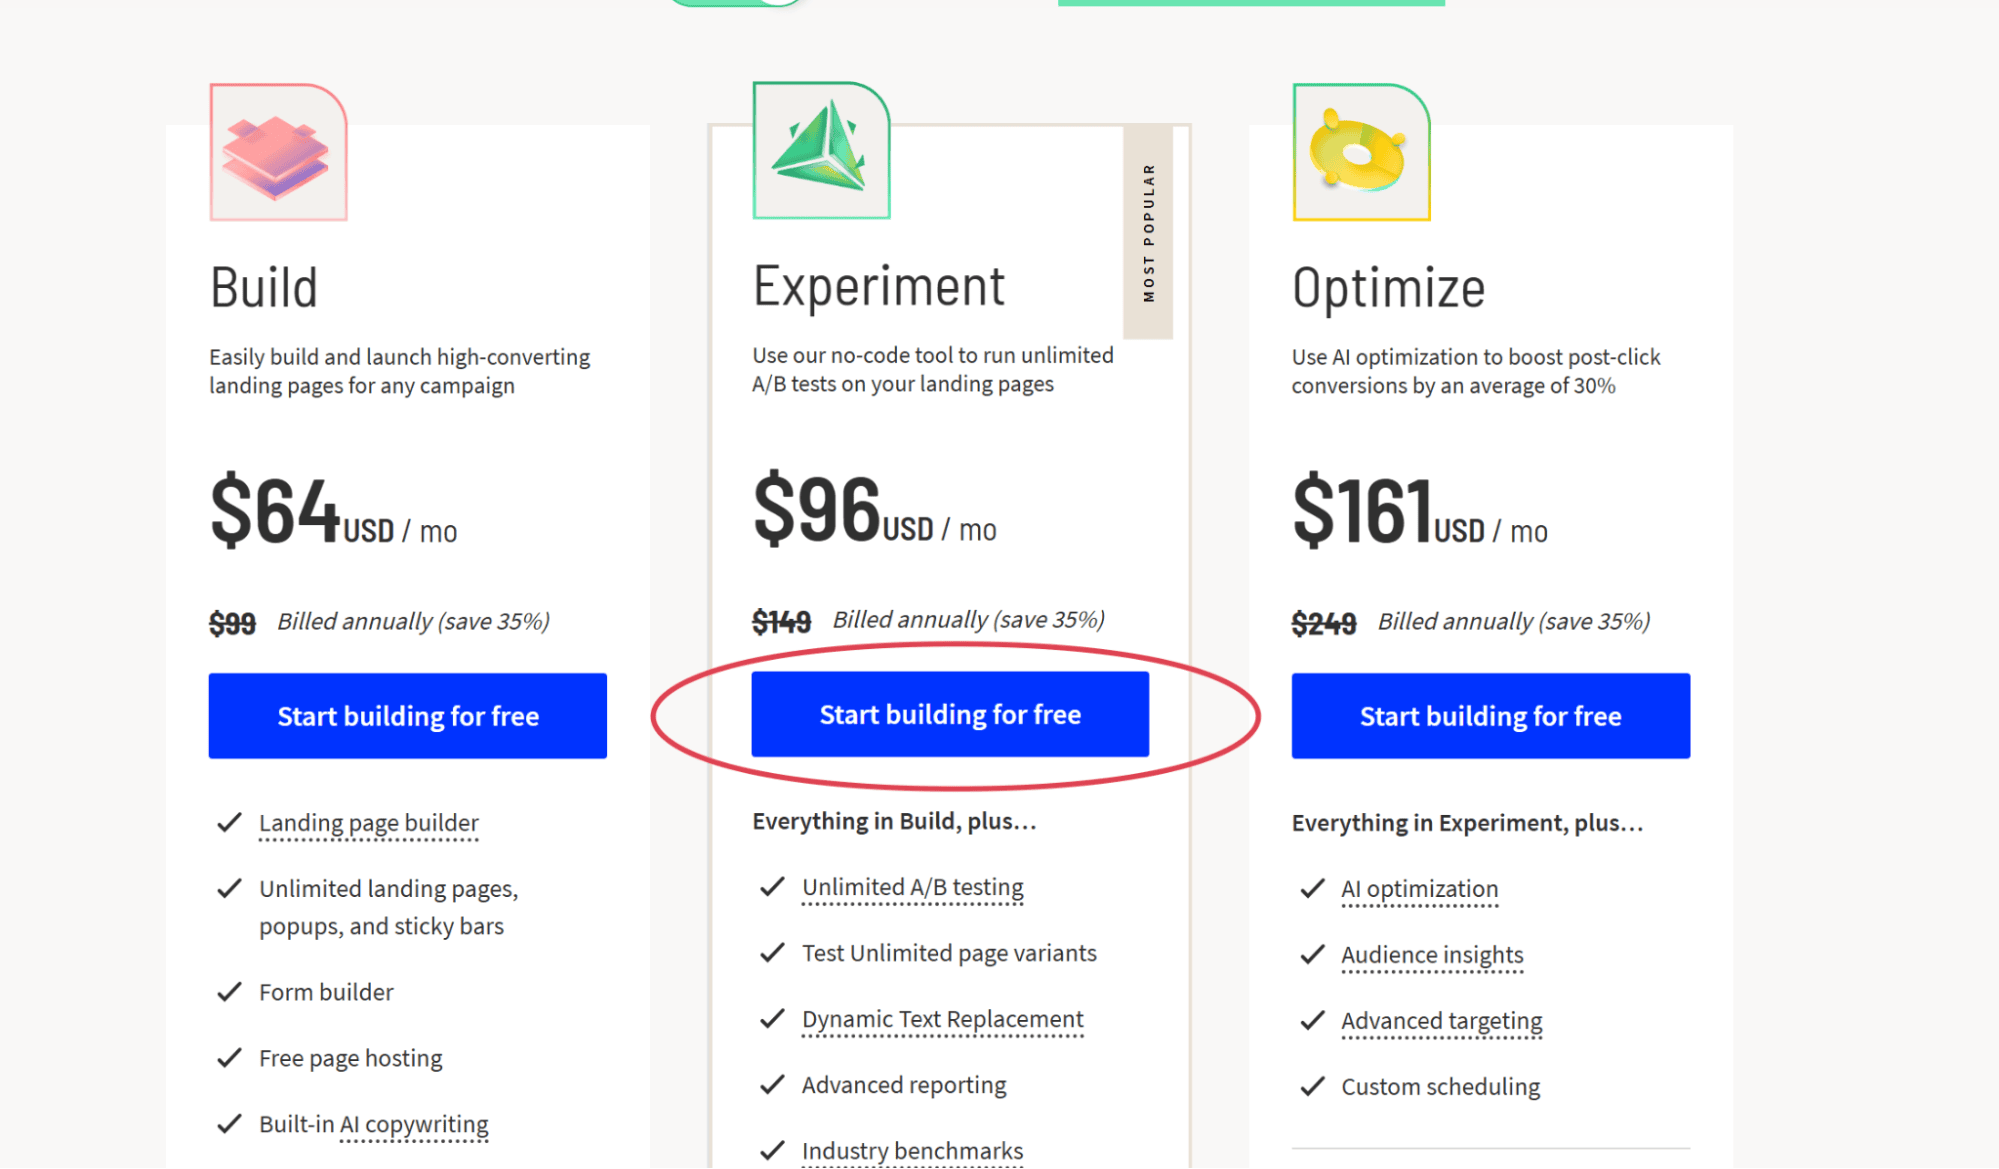Click the checkmark beside Landing page builder
The height and width of the screenshot is (1169, 1999).
click(x=230, y=822)
